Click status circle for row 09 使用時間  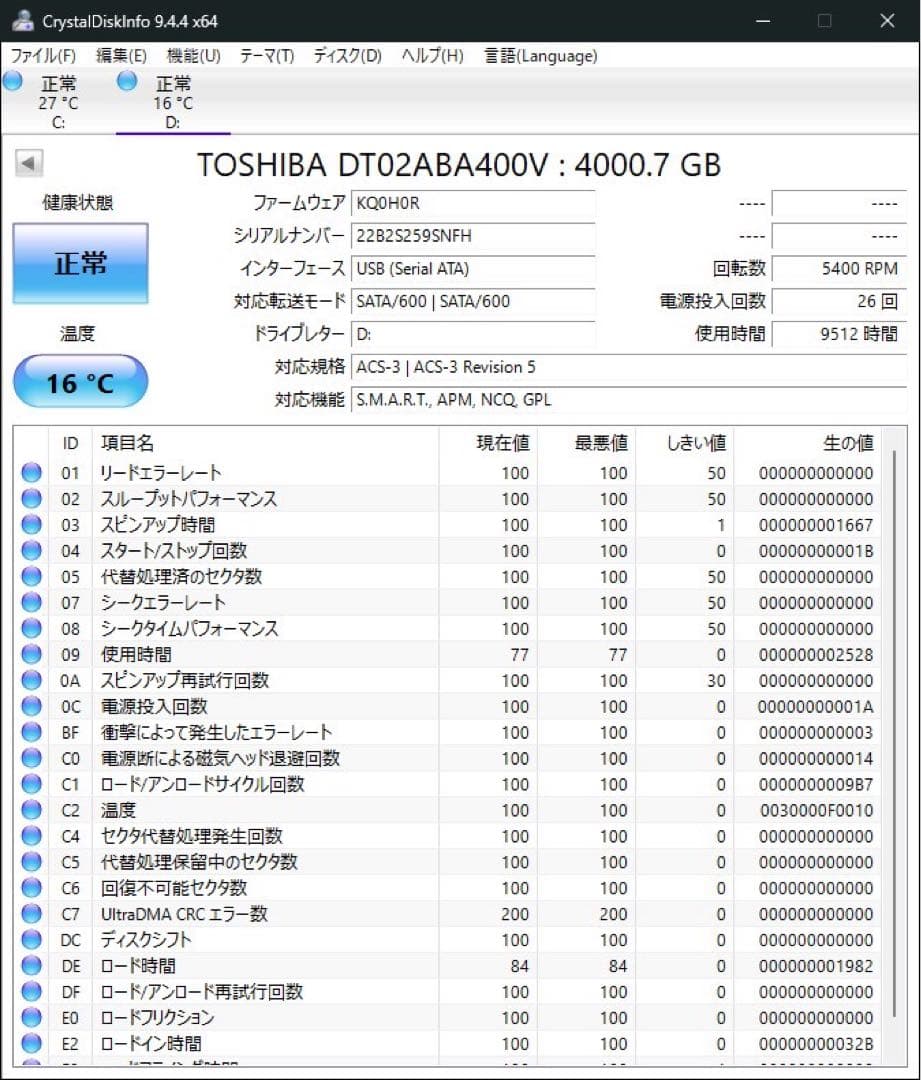coord(32,654)
